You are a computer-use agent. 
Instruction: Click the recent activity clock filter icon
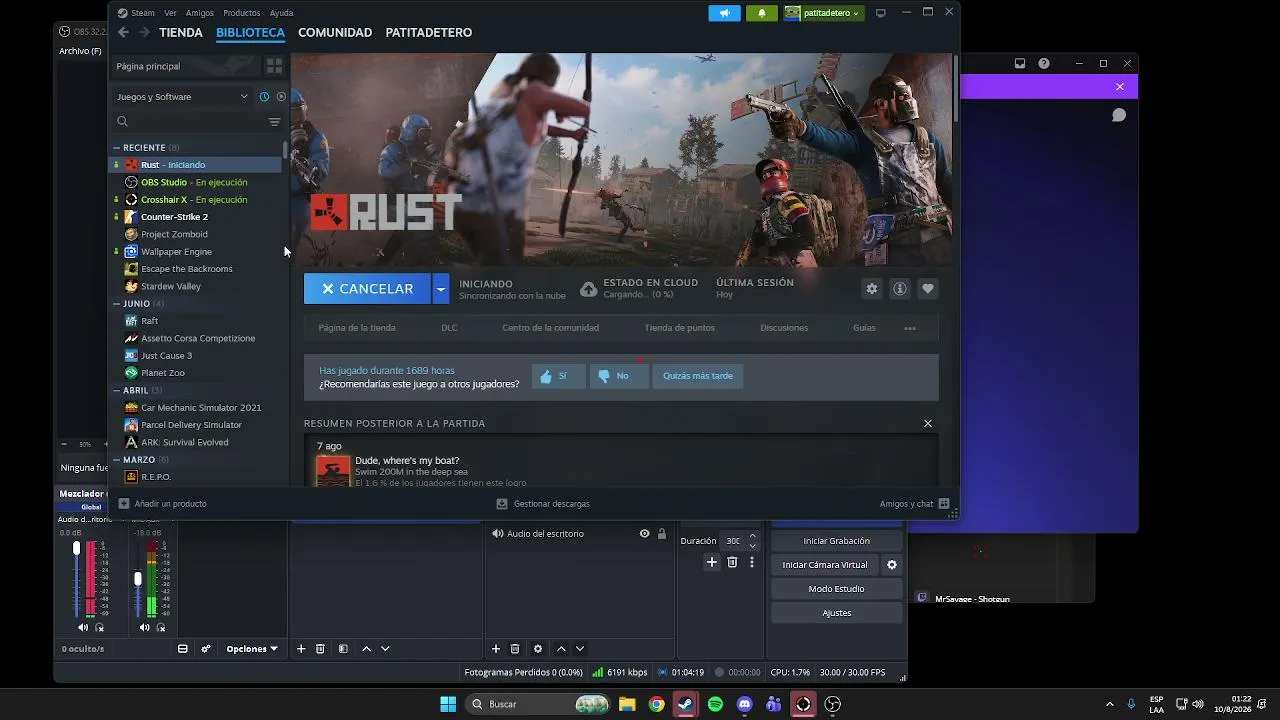[264, 97]
